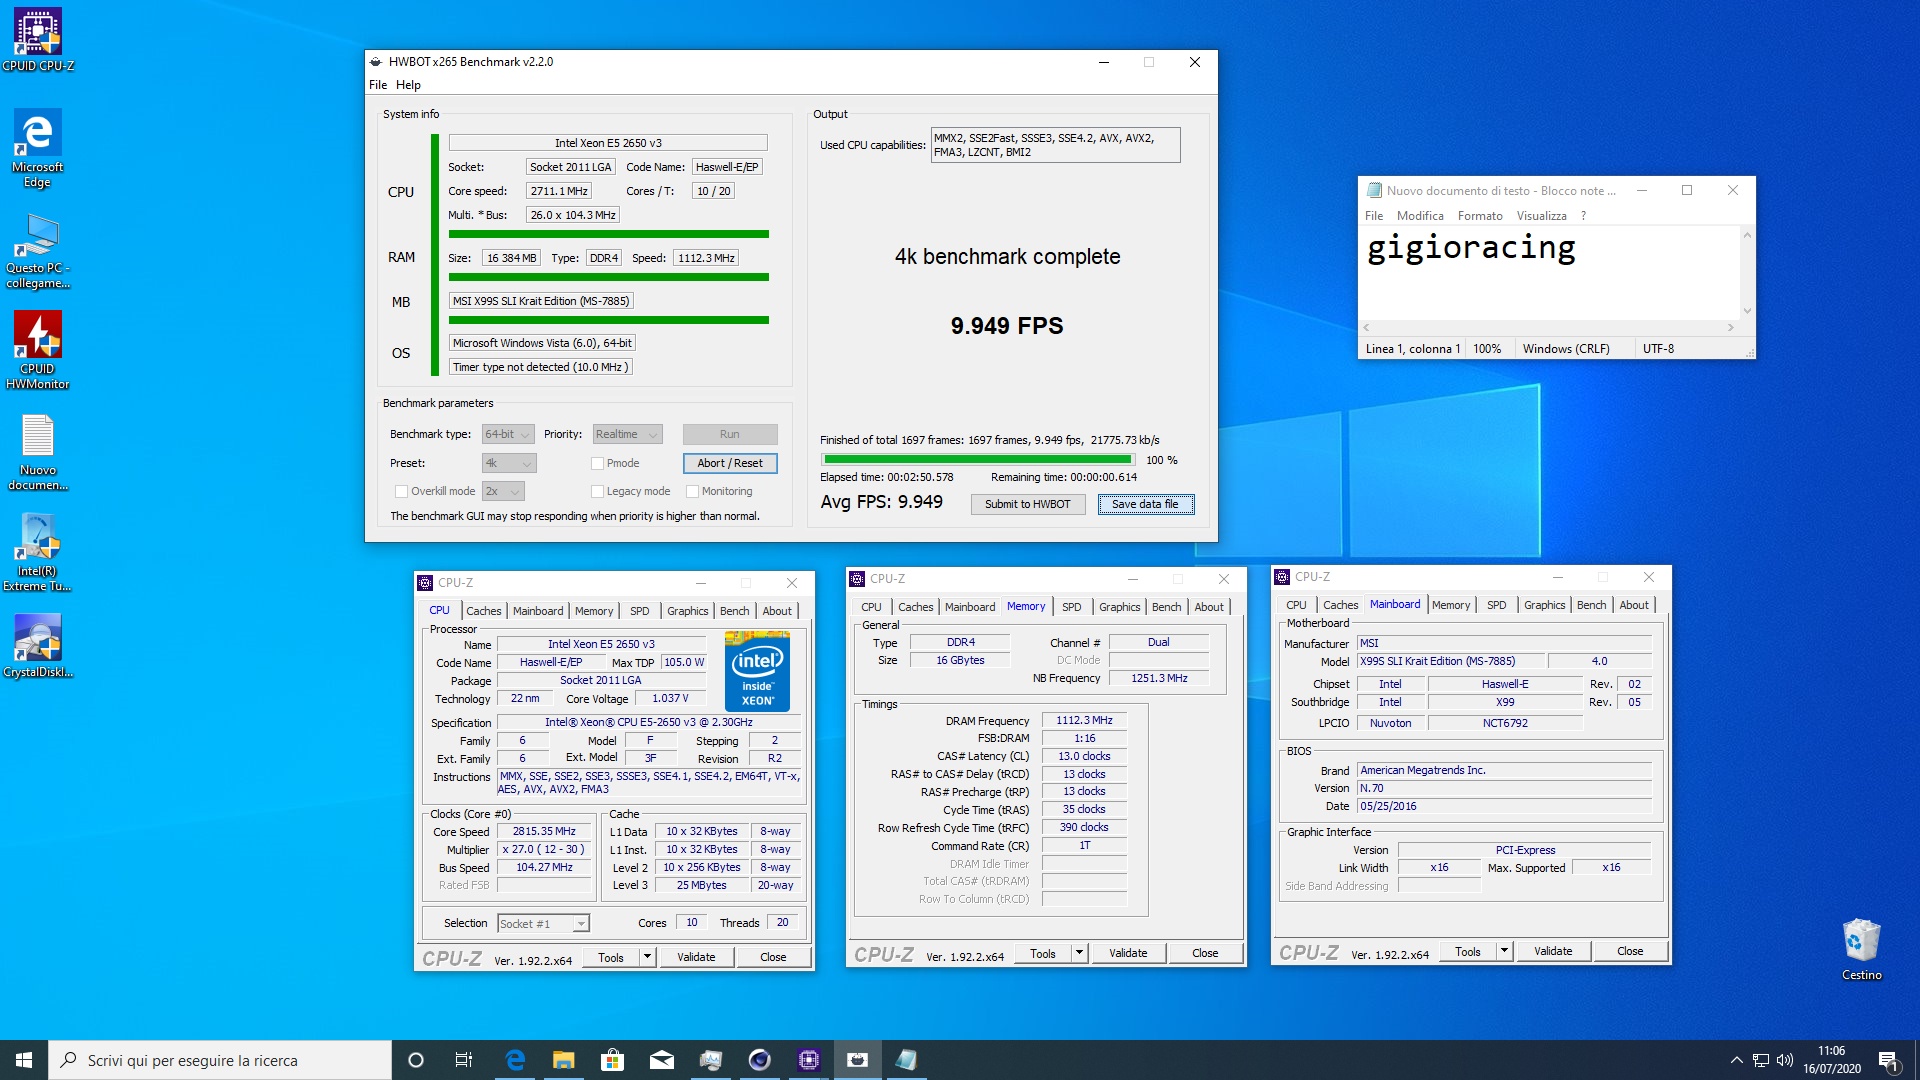Screen dimensions: 1920x1080
Task: Open the Mail app from the taskbar
Action: 662,1060
